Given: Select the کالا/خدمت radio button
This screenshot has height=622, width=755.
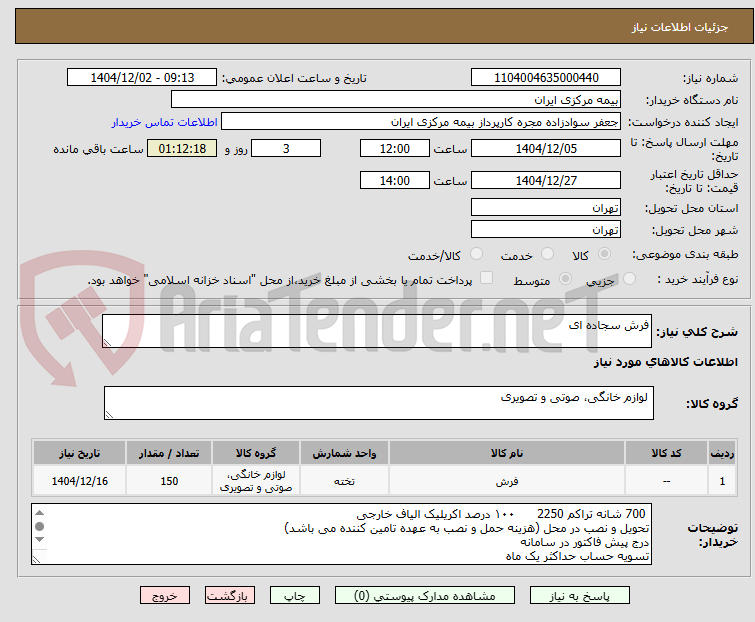Looking at the screenshot, I should (476, 254).
